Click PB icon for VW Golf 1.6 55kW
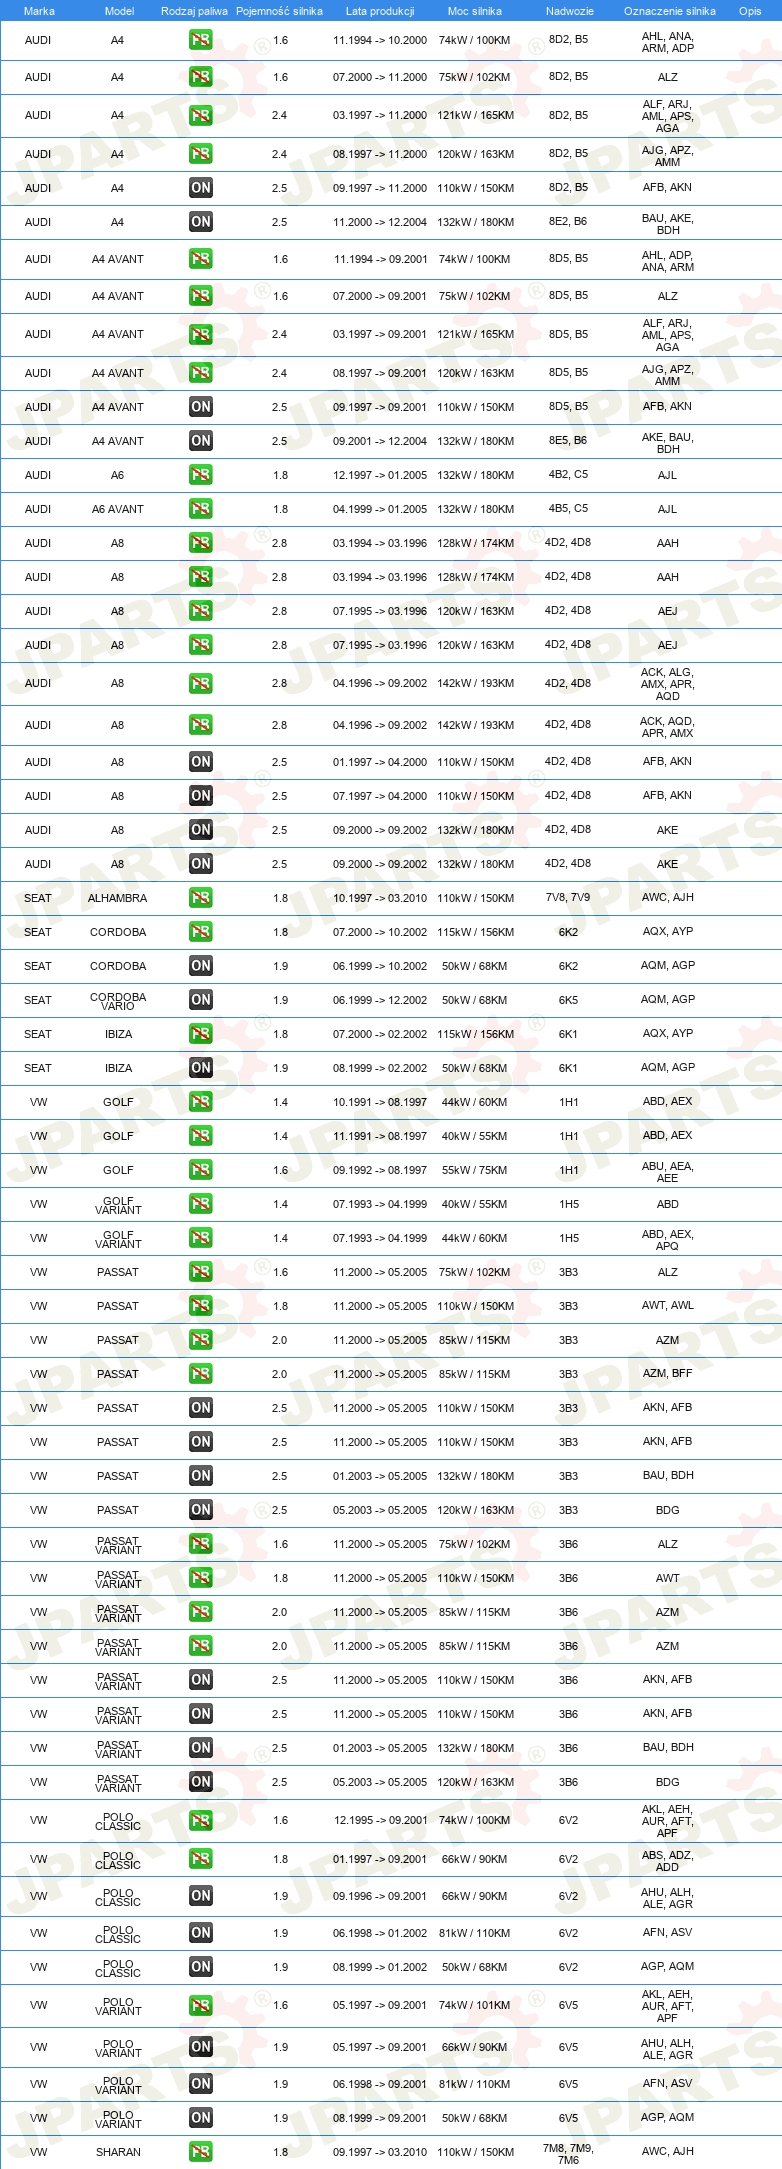Viewport: 782px width, 2169px height. pyautogui.click(x=201, y=1170)
